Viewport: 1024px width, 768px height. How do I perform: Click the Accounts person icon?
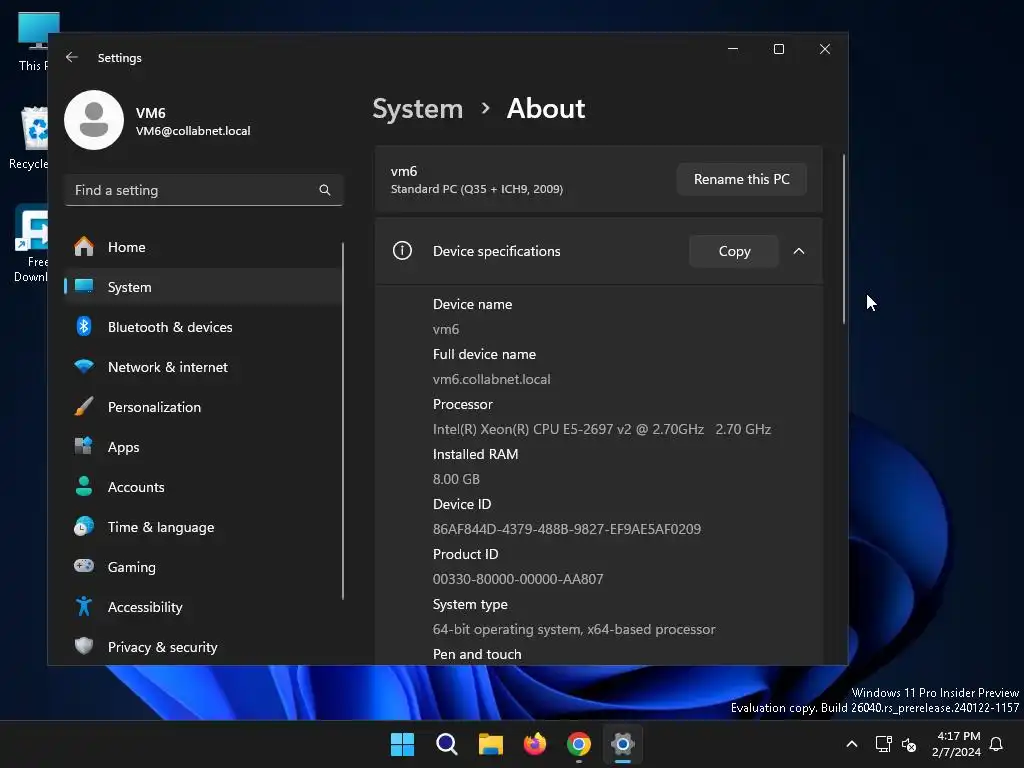[x=84, y=487]
